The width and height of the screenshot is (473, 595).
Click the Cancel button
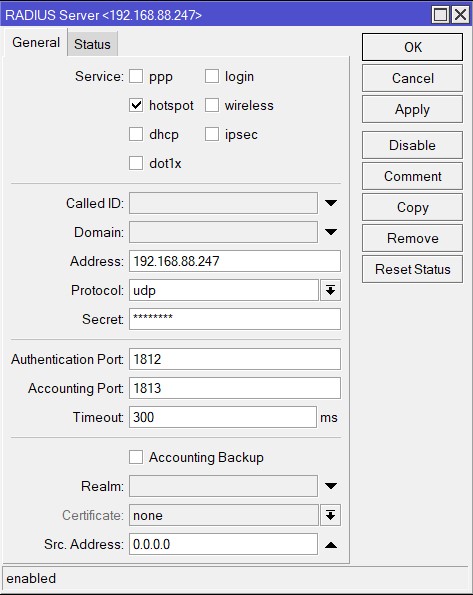coord(413,78)
